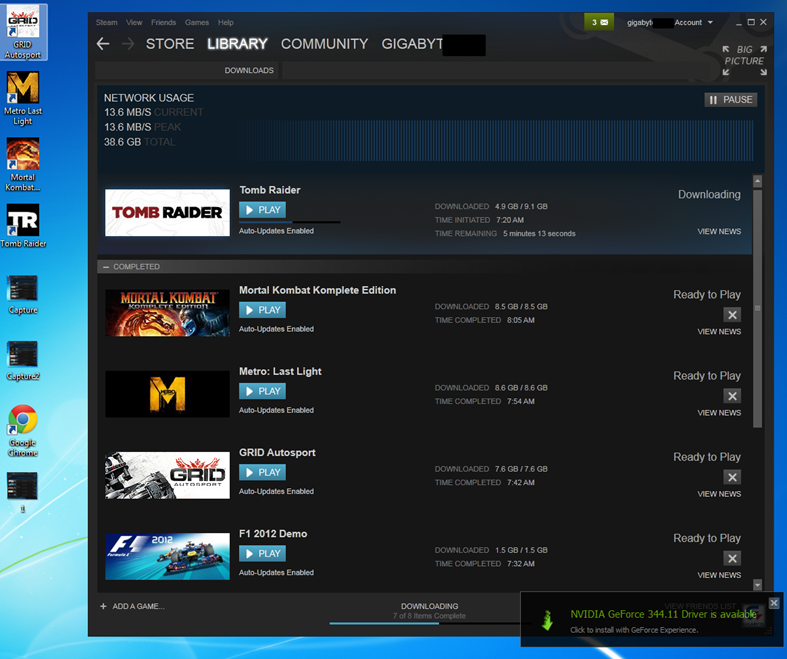This screenshot has height=659, width=787.
Task: Open the dark desktop screenshot file below Chrome
Action: [x=23, y=491]
